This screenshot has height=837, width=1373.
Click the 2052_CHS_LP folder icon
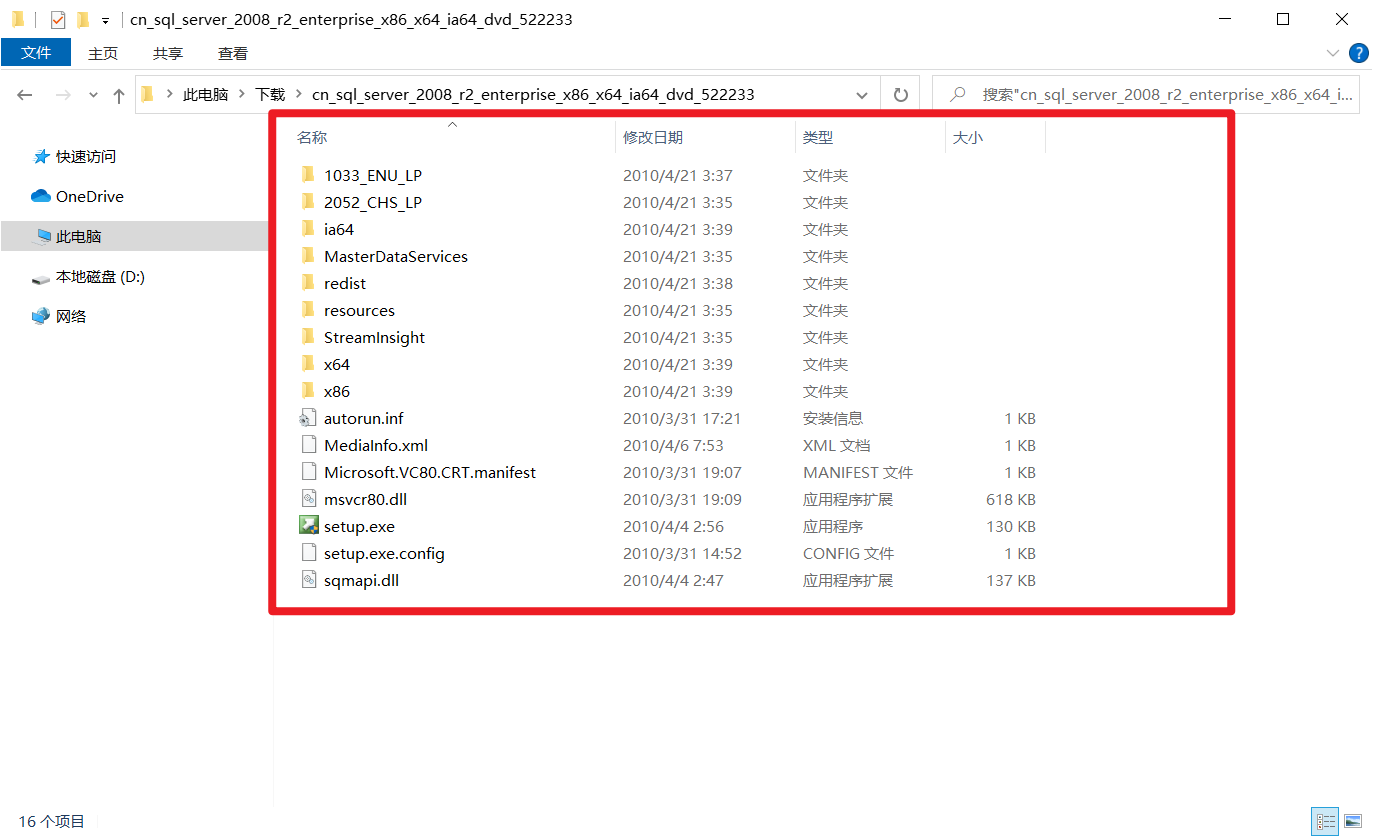[x=308, y=202]
